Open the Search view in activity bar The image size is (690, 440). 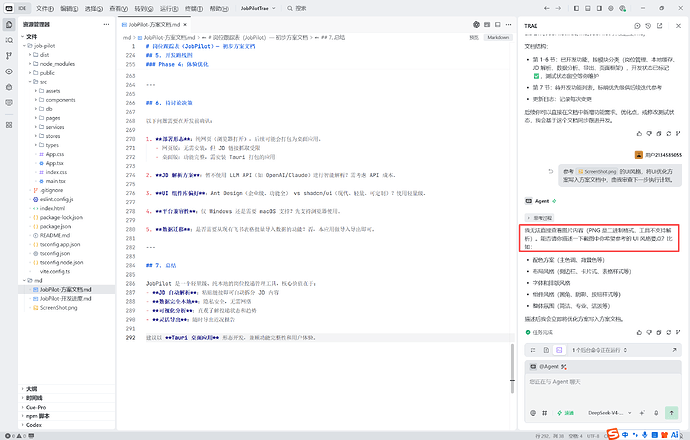pyautogui.click(x=9, y=40)
